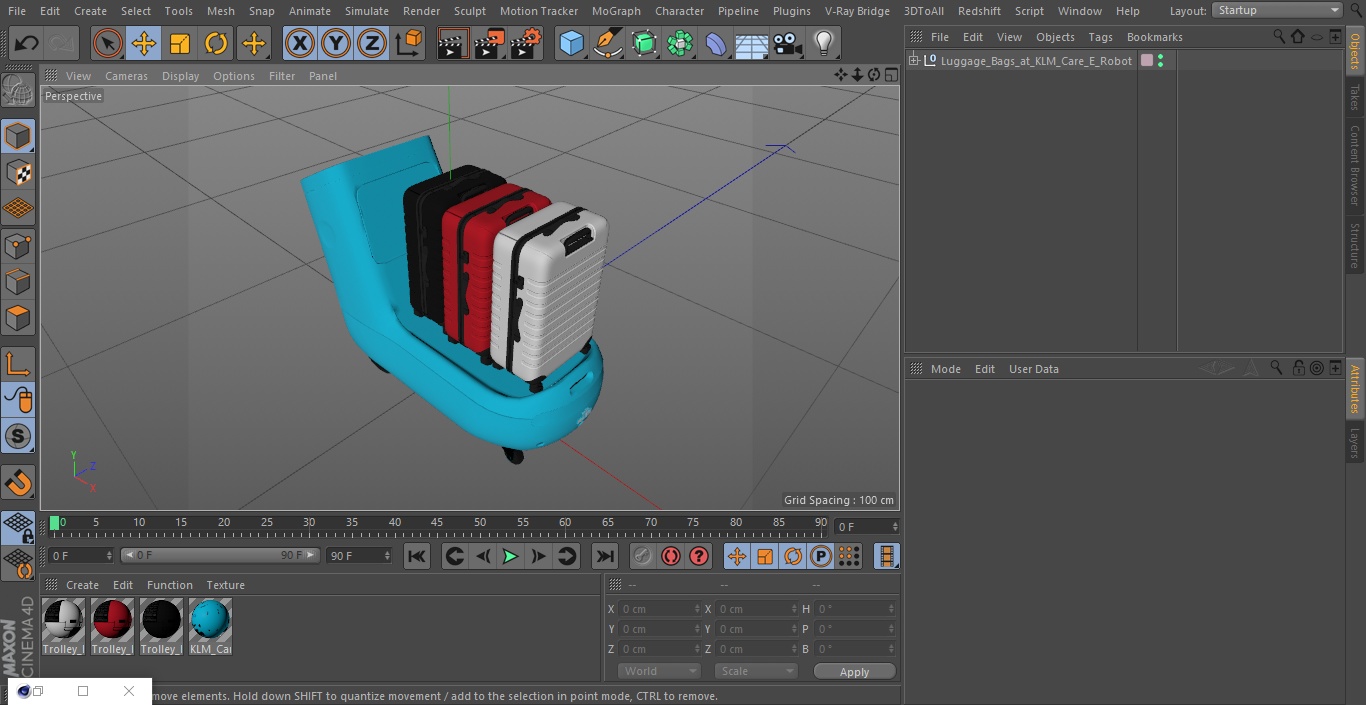Switch to Points mode

click(x=18, y=245)
